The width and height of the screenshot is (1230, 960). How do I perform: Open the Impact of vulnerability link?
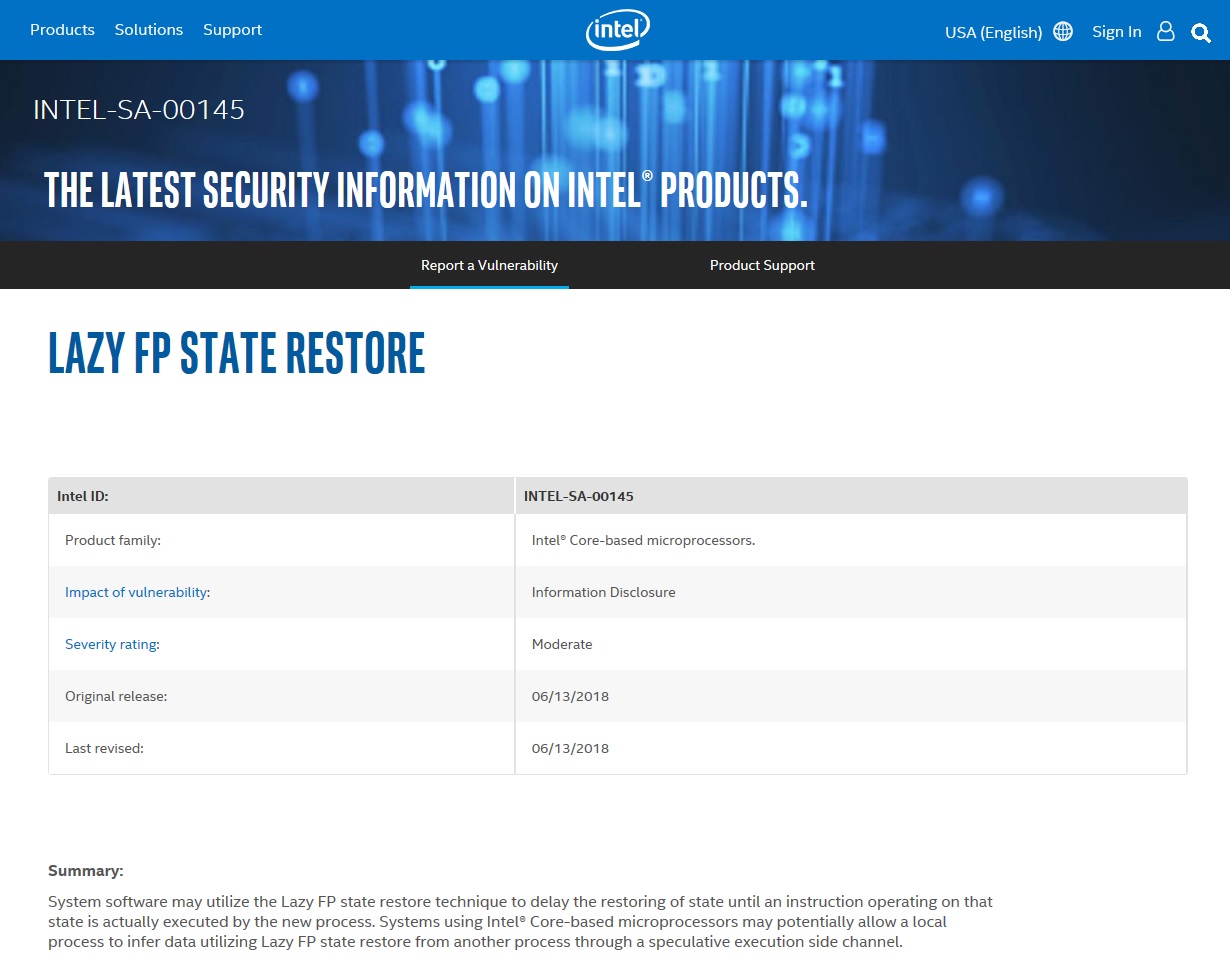tap(137, 591)
